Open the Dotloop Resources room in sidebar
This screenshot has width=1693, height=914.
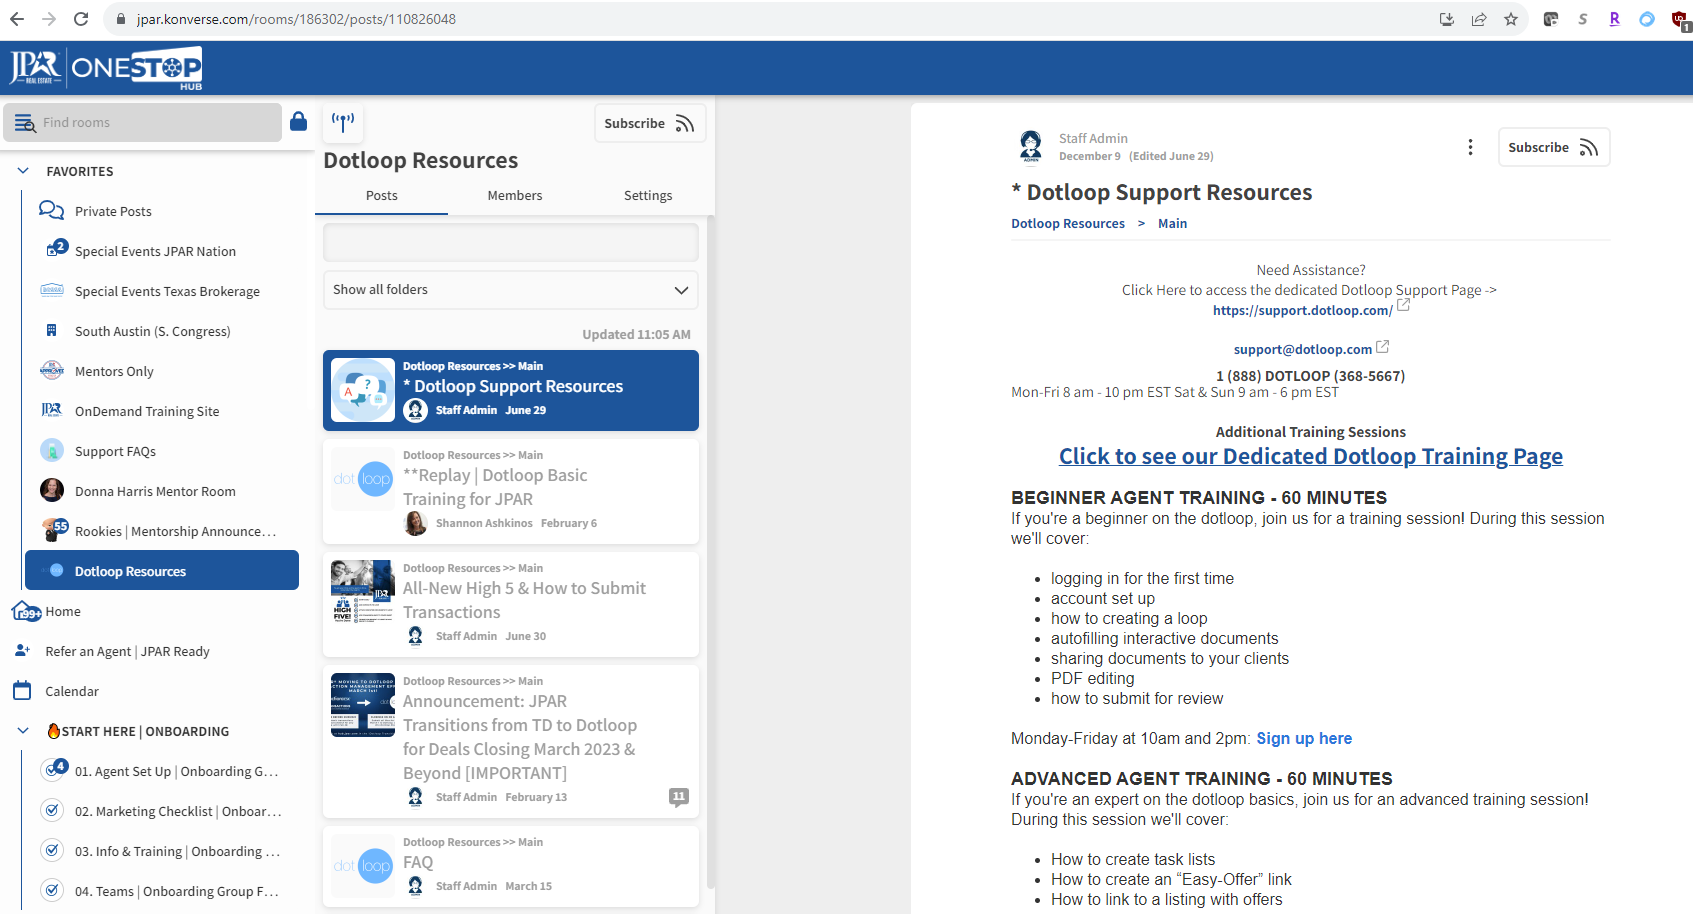tap(162, 570)
